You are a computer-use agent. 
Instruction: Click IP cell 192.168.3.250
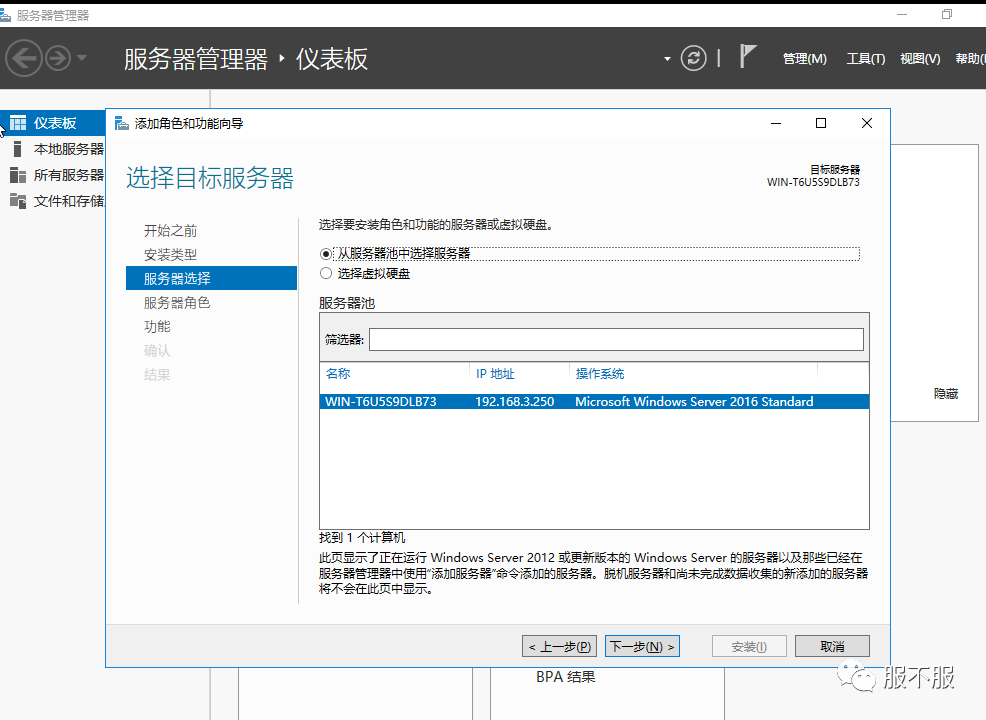click(514, 401)
